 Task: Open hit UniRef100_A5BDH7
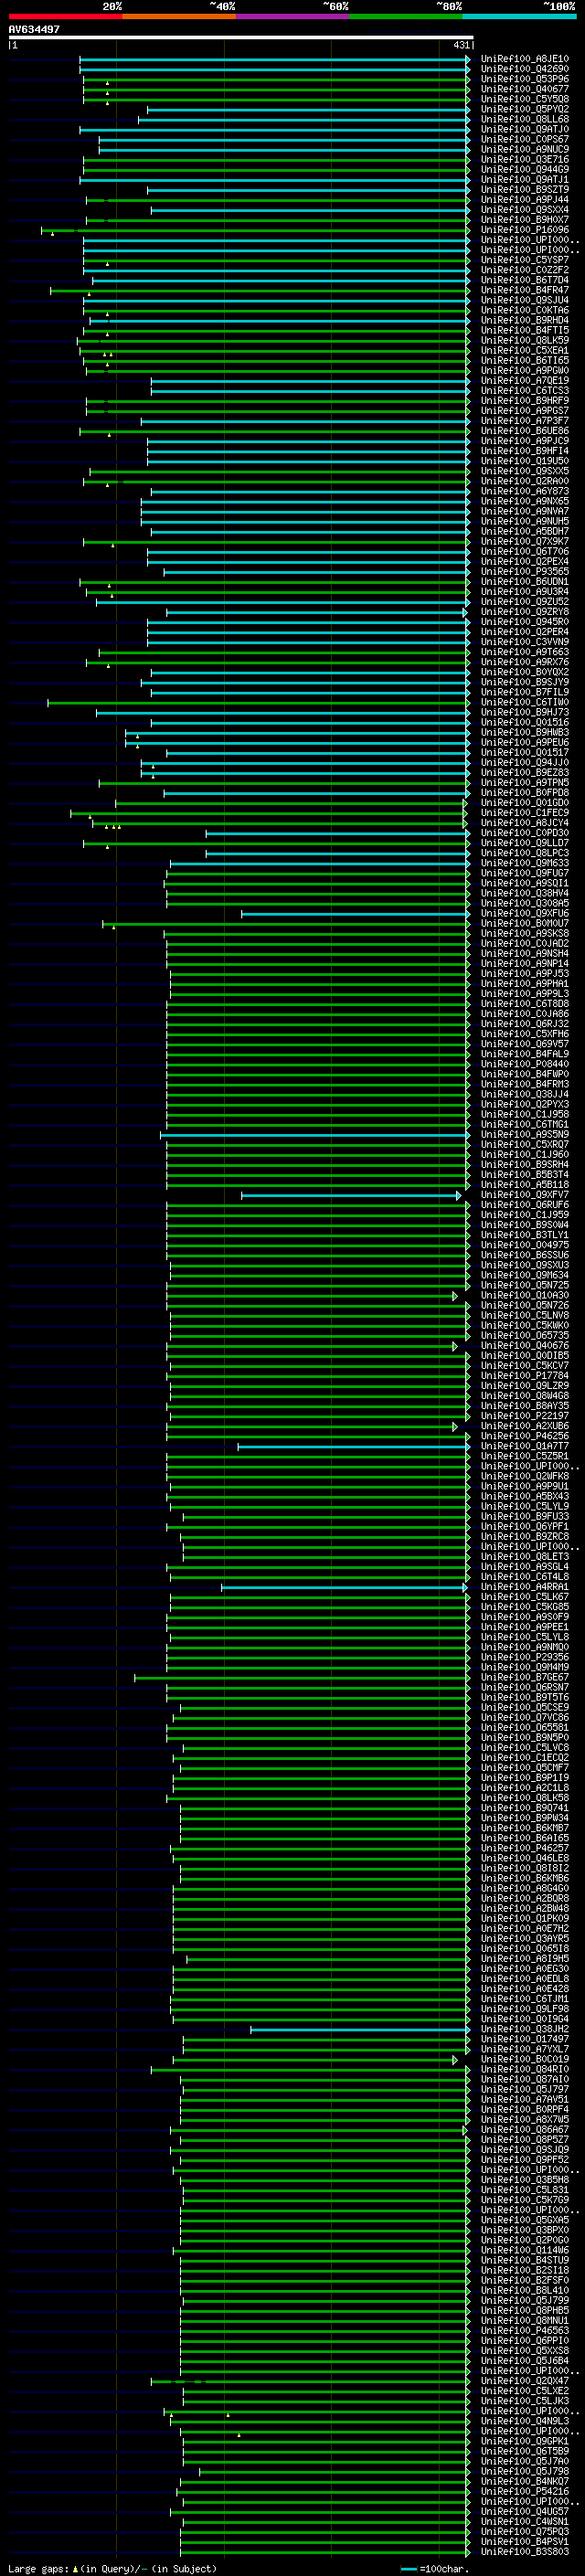click(525, 531)
